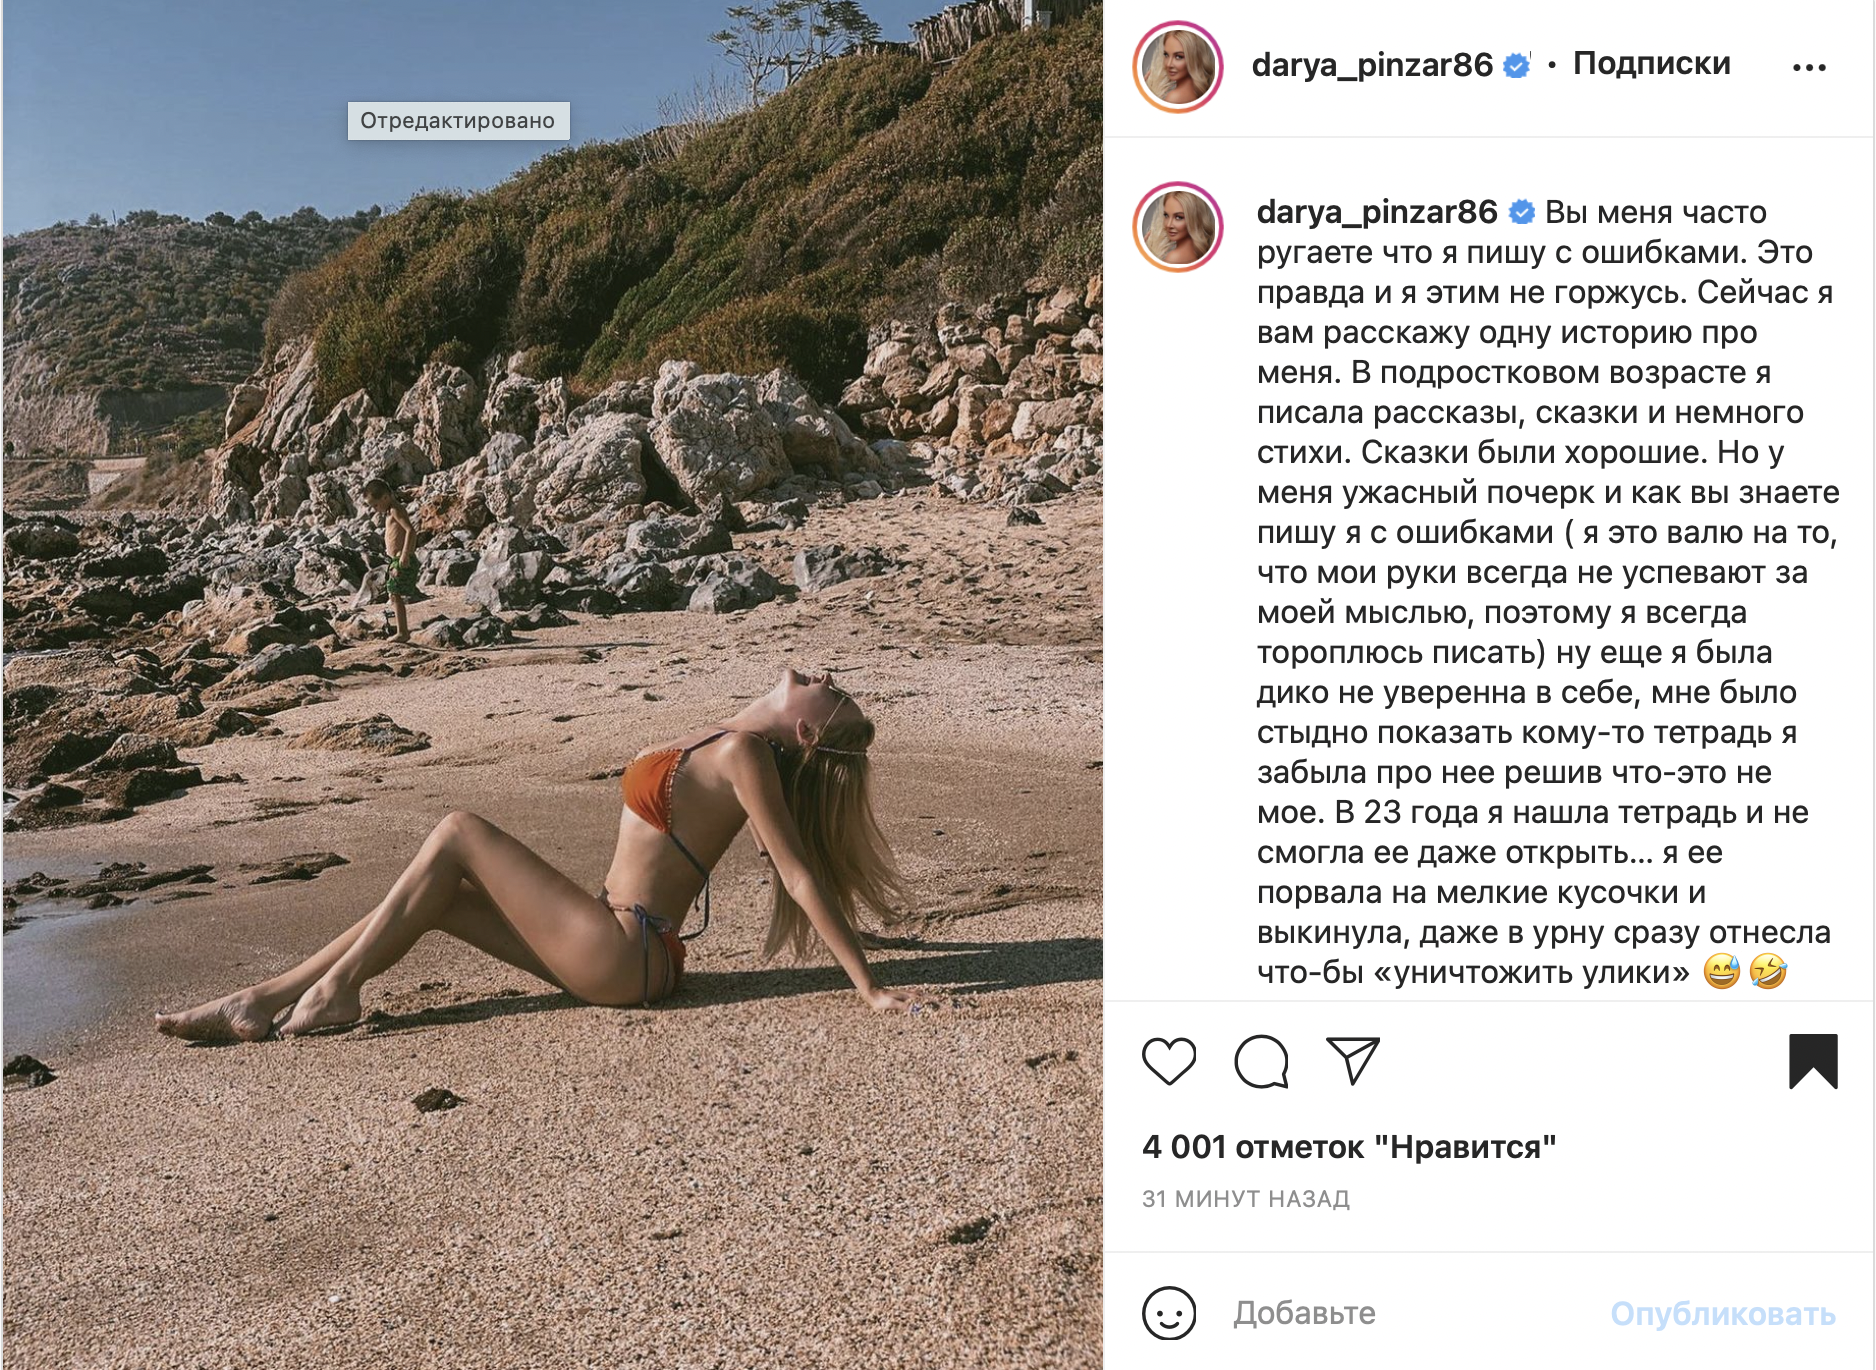Share the post with the paper plane icon
Viewport: 1876px width, 1370px height.
pyautogui.click(x=1352, y=1061)
